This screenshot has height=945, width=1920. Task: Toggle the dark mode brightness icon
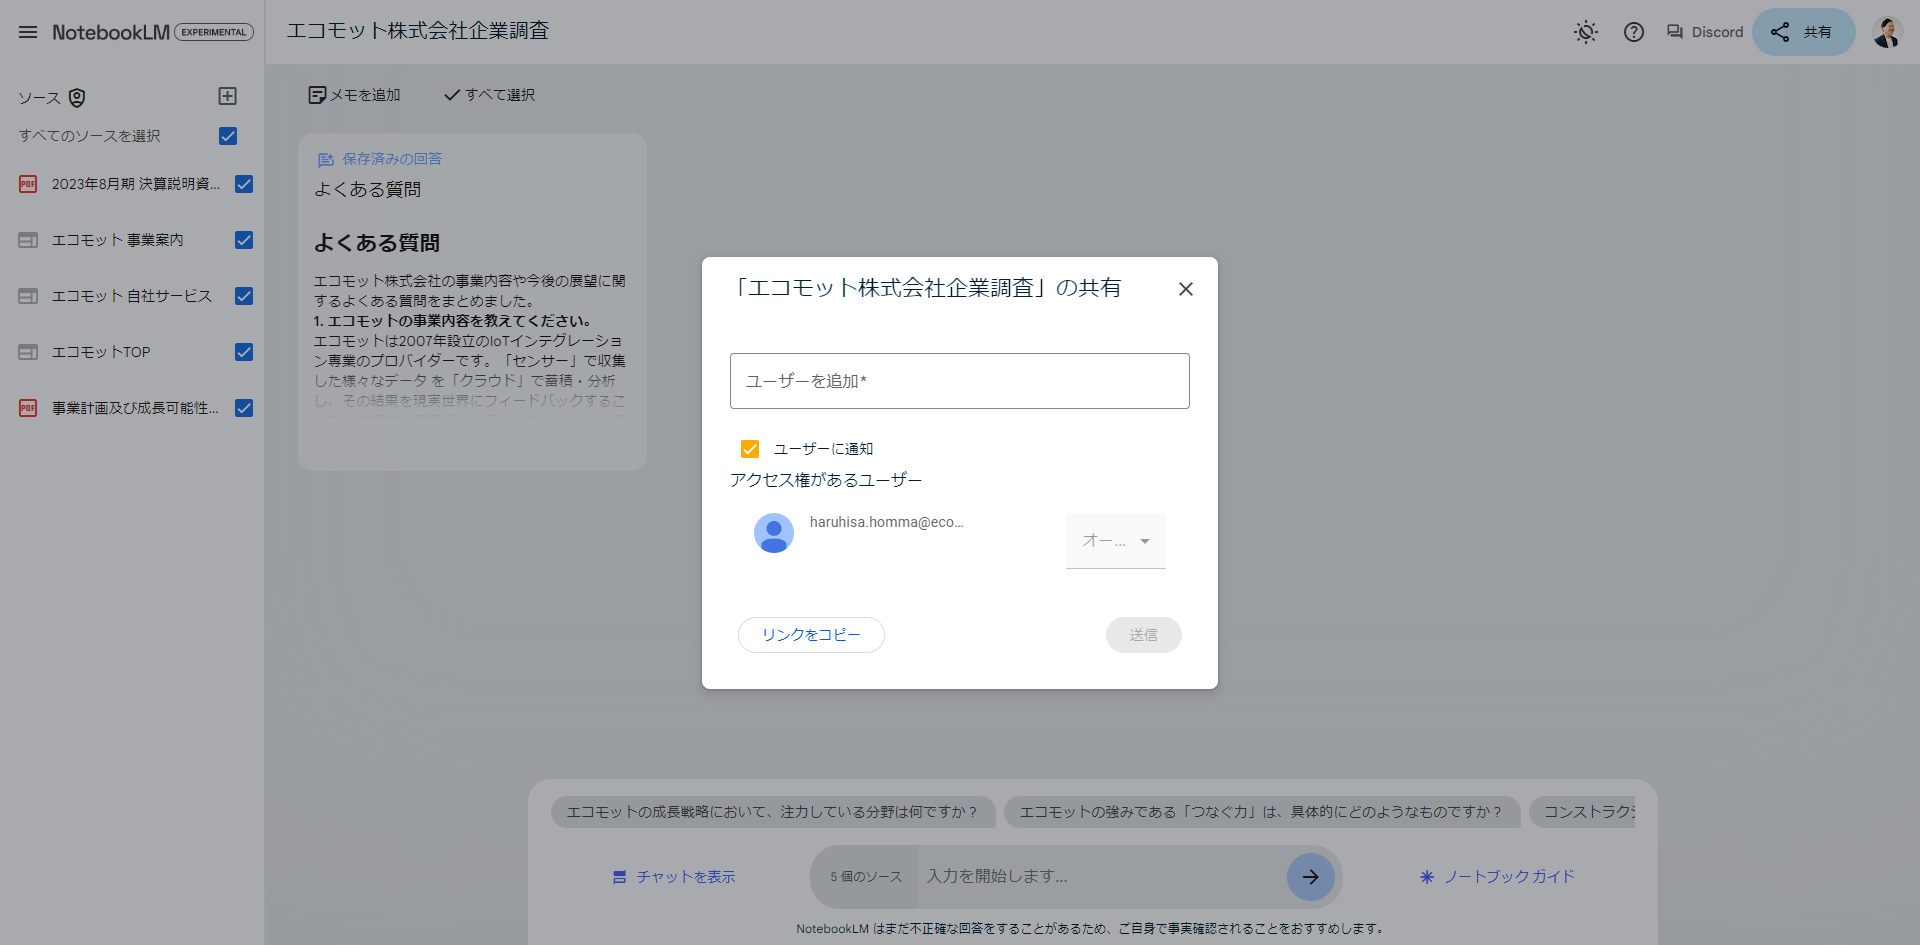[x=1586, y=32]
